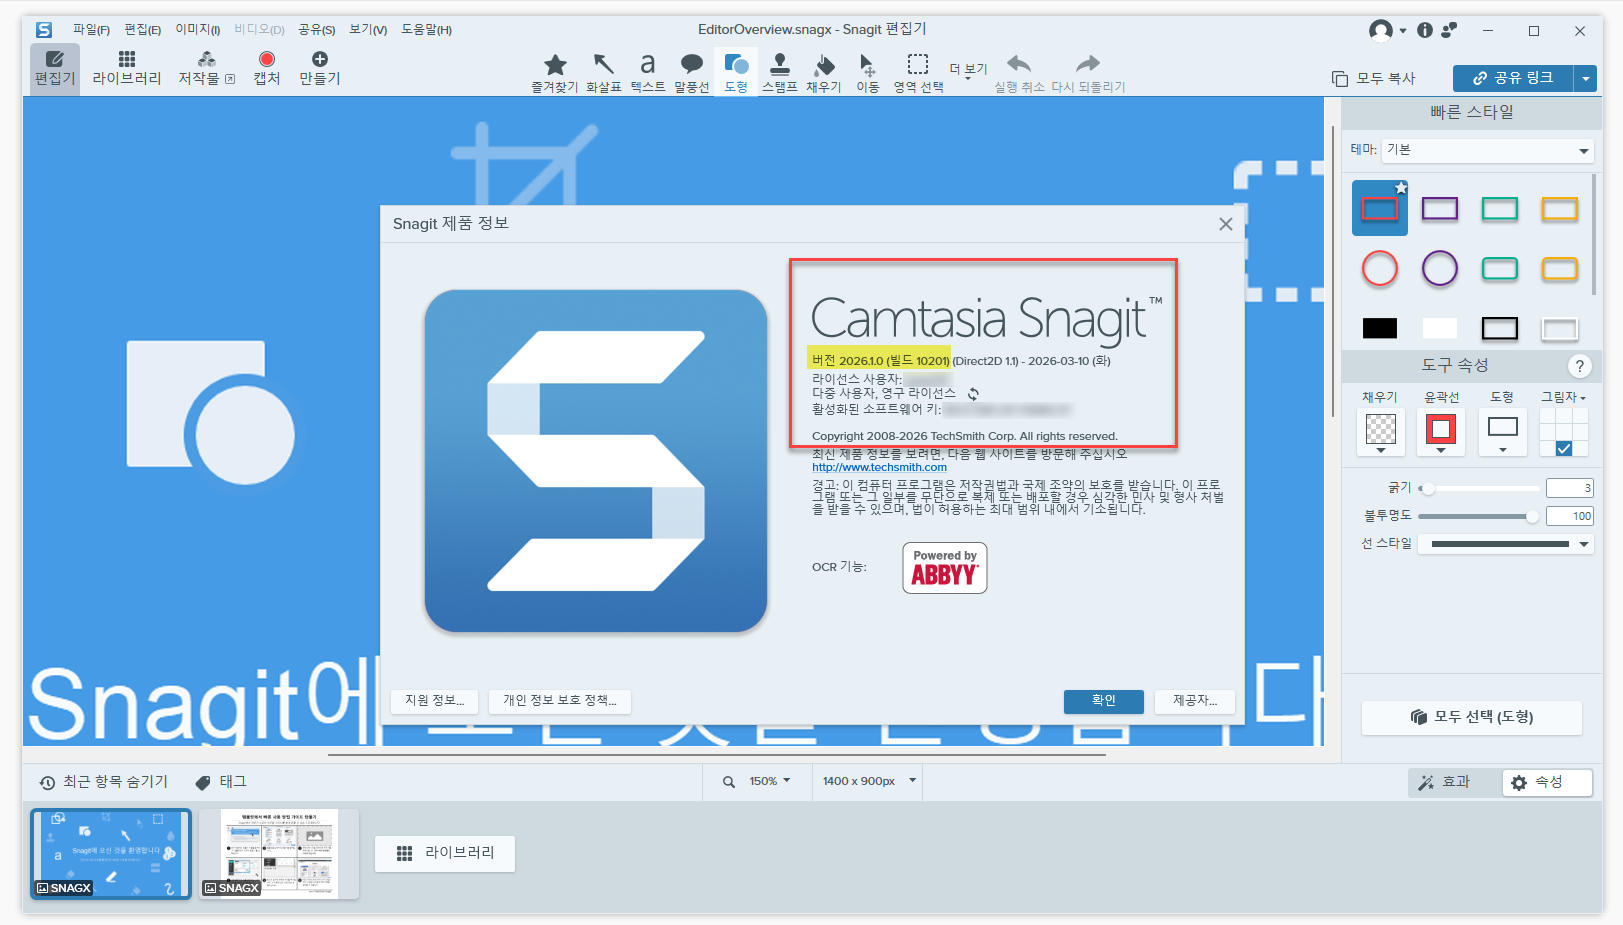Open the 선 스타일 line style dropdown
The image size is (1623, 925).
tap(1508, 544)
